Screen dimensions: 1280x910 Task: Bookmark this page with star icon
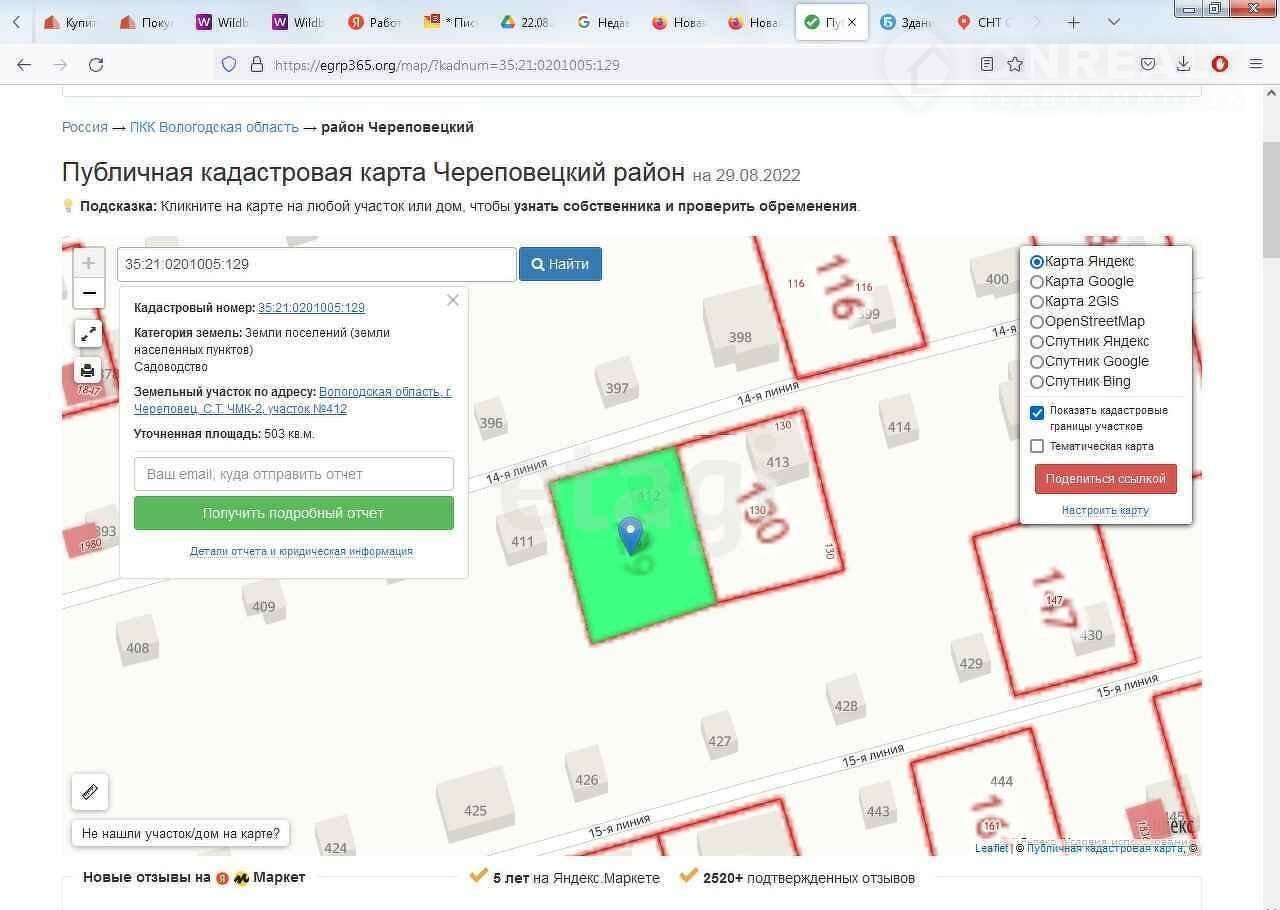click(1015, 65)
